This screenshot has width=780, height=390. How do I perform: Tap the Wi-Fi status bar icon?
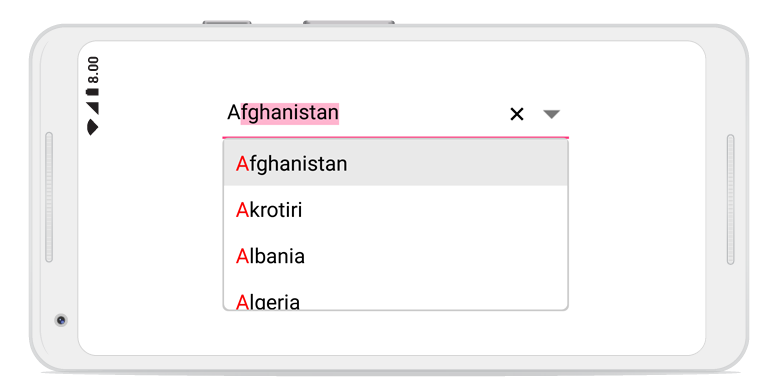(x=93, y=127)
